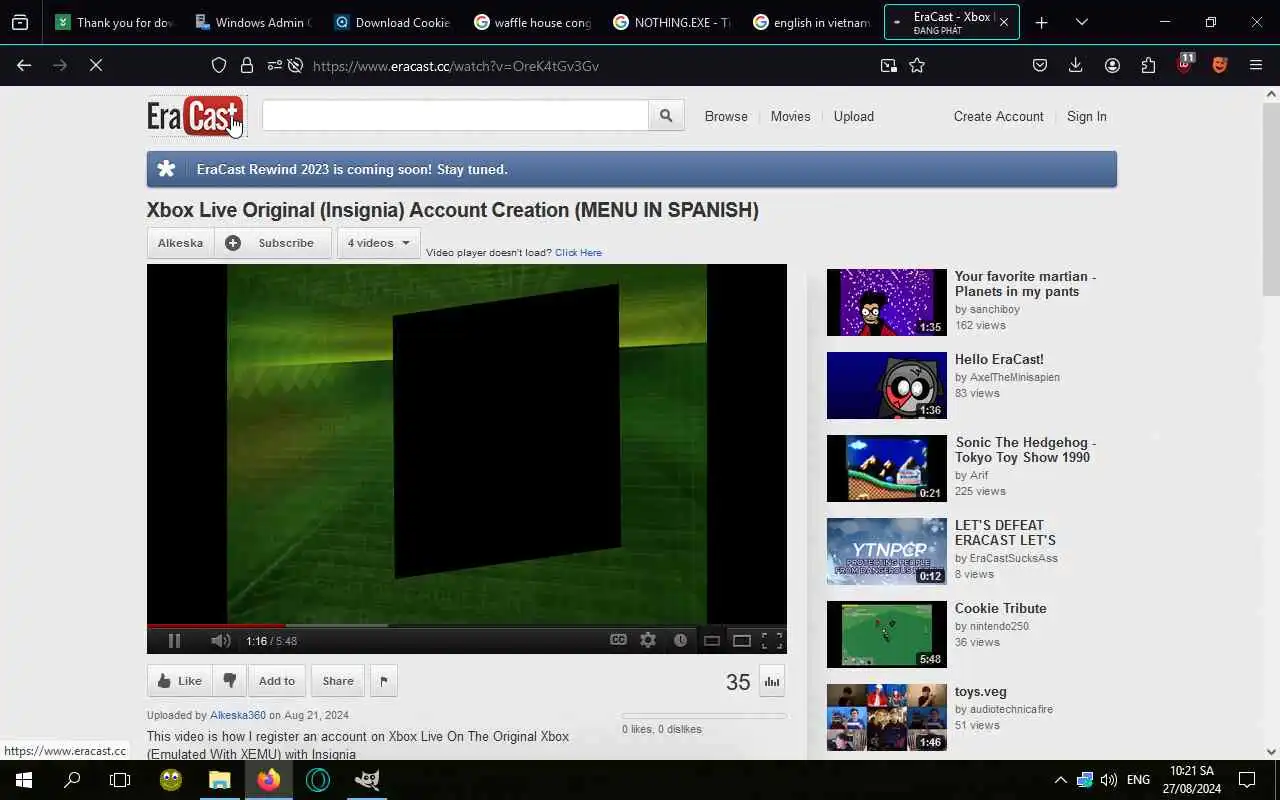
Task: Click the watch later clock icon
Action: tap(680, 640)
